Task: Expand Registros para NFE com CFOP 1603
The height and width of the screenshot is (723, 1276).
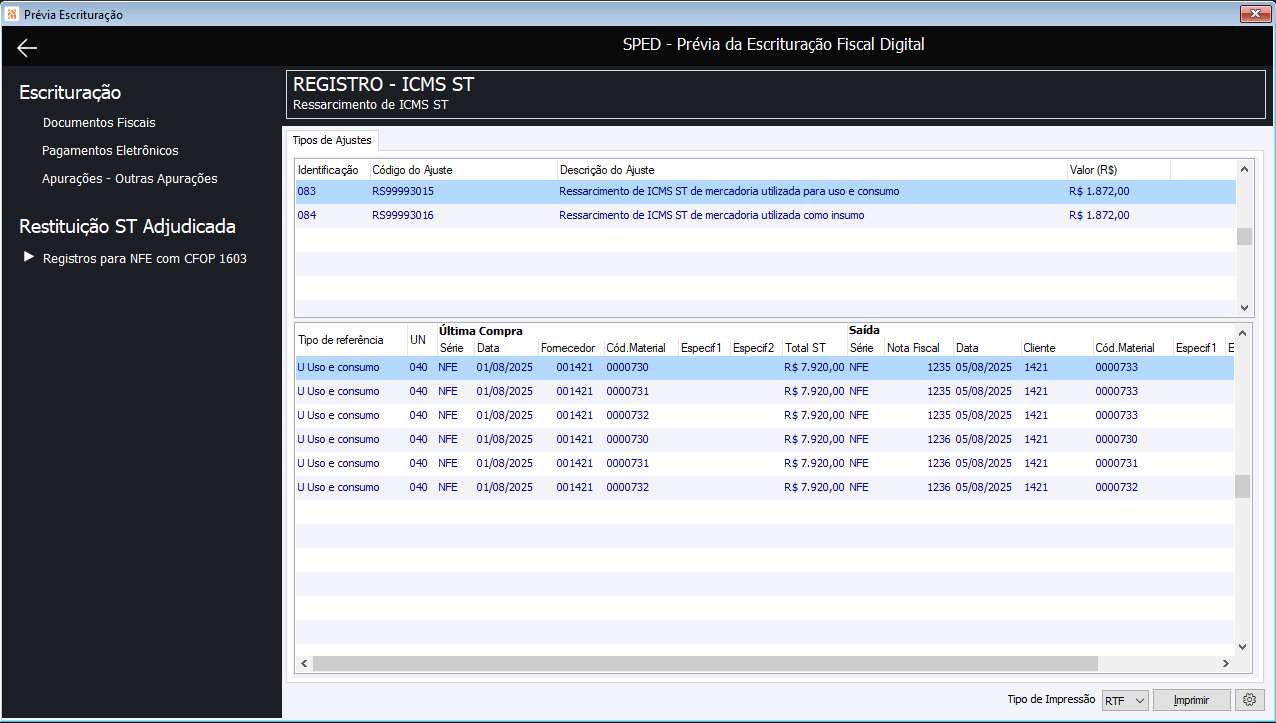Action: coord(29,257)
